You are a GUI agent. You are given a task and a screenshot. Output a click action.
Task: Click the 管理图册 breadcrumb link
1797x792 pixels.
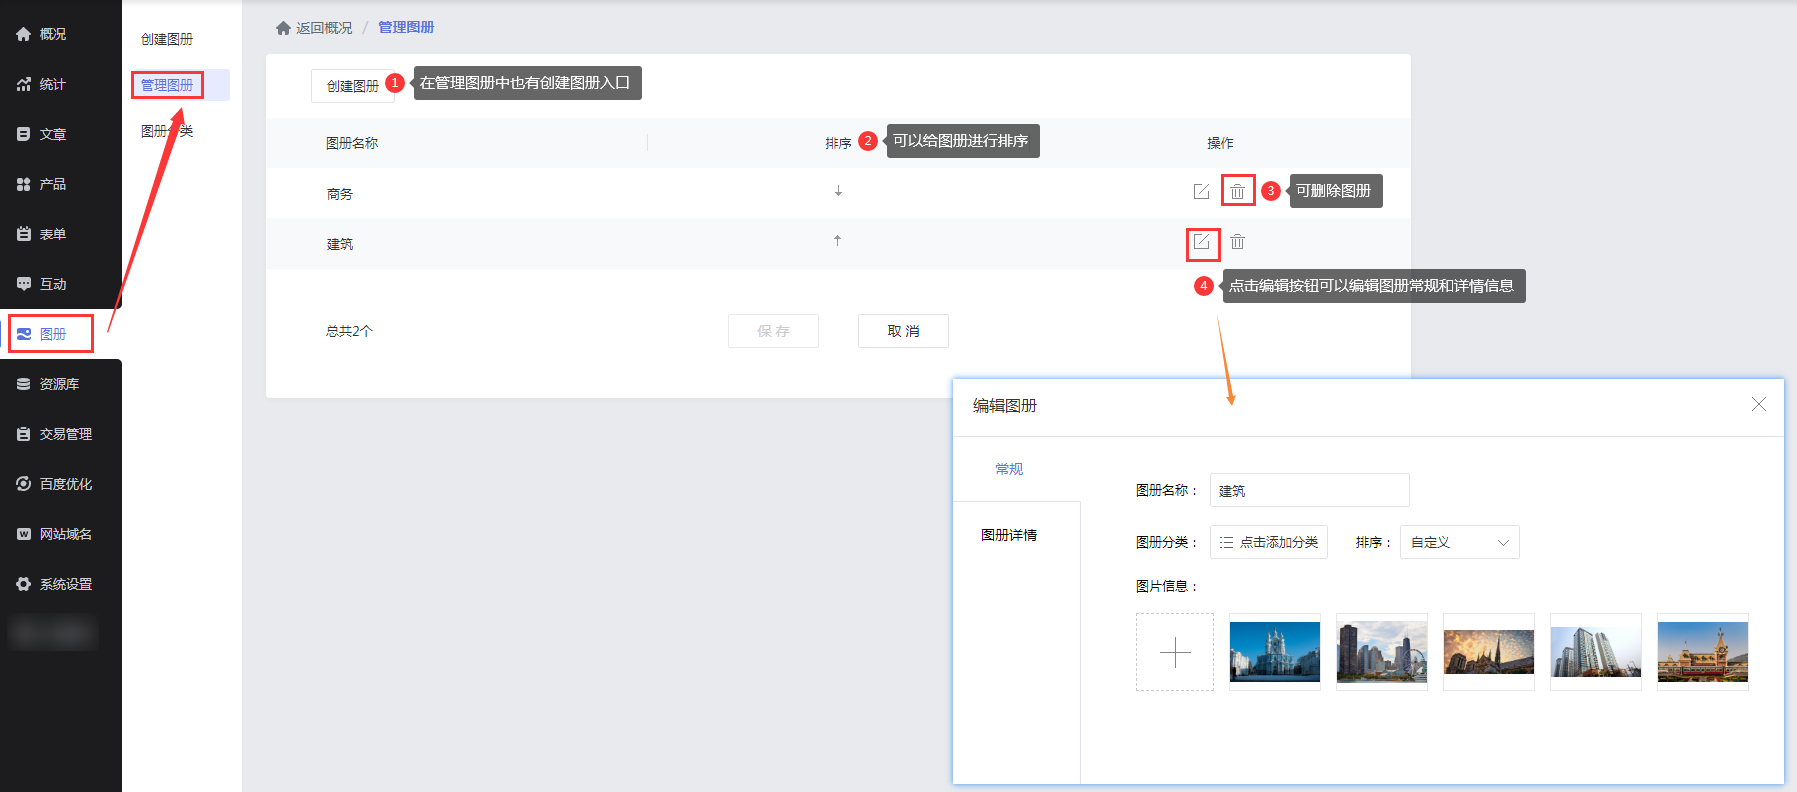[x=406, y=28]
